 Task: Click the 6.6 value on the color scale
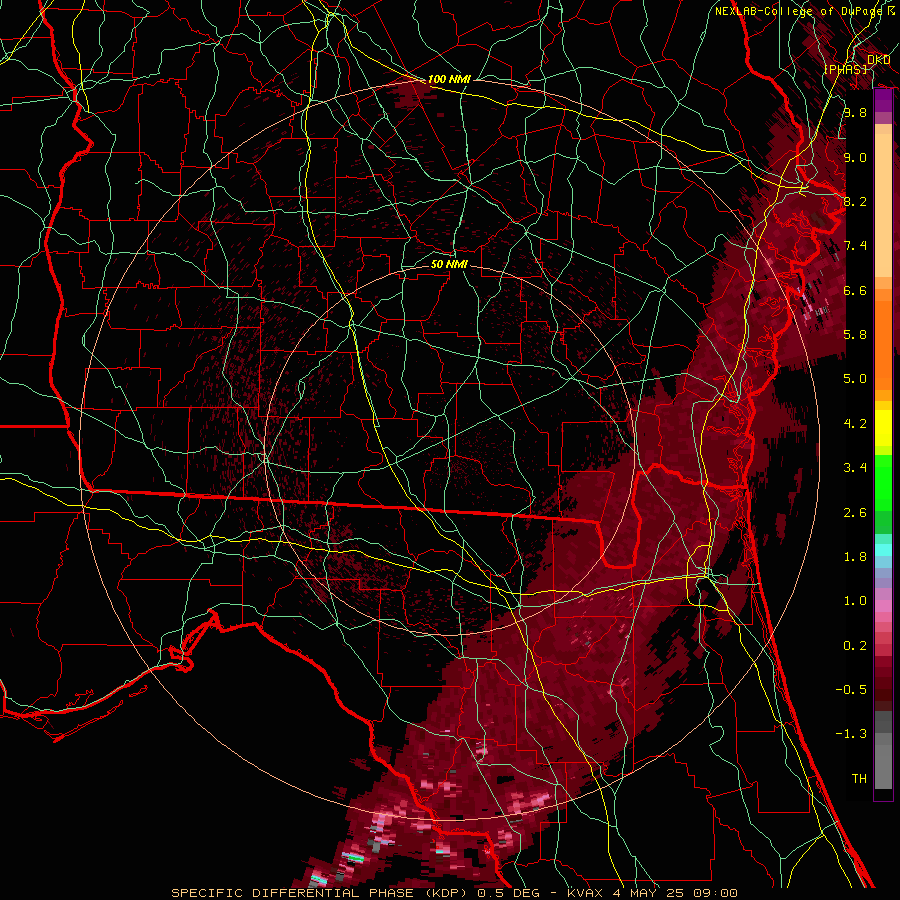click(855, 290)
